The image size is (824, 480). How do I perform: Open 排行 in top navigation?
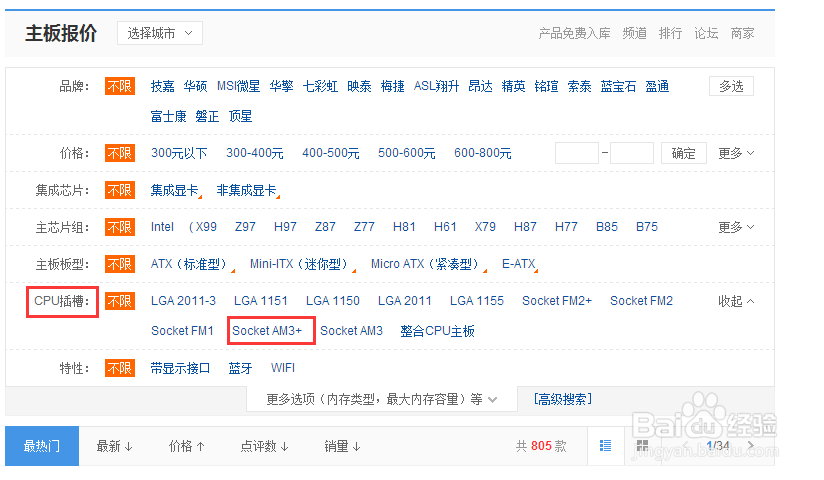[x=670, y=33]
